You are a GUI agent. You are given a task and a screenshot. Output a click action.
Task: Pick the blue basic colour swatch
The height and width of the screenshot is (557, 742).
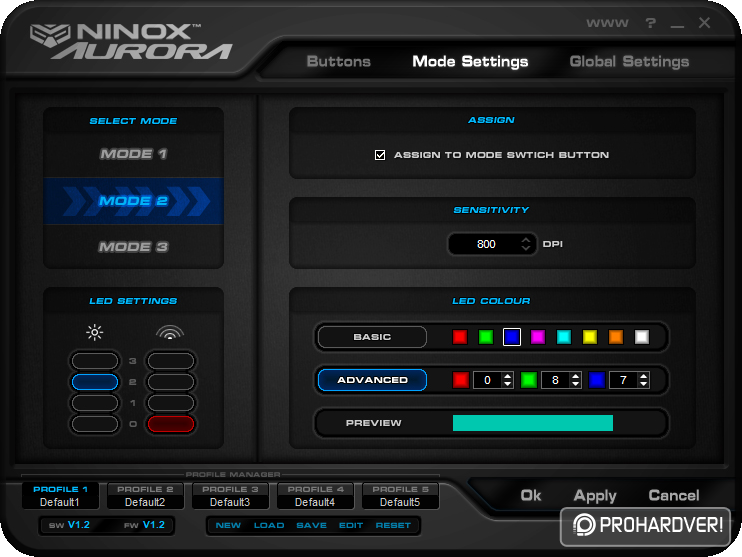click(x=512, y=337)
